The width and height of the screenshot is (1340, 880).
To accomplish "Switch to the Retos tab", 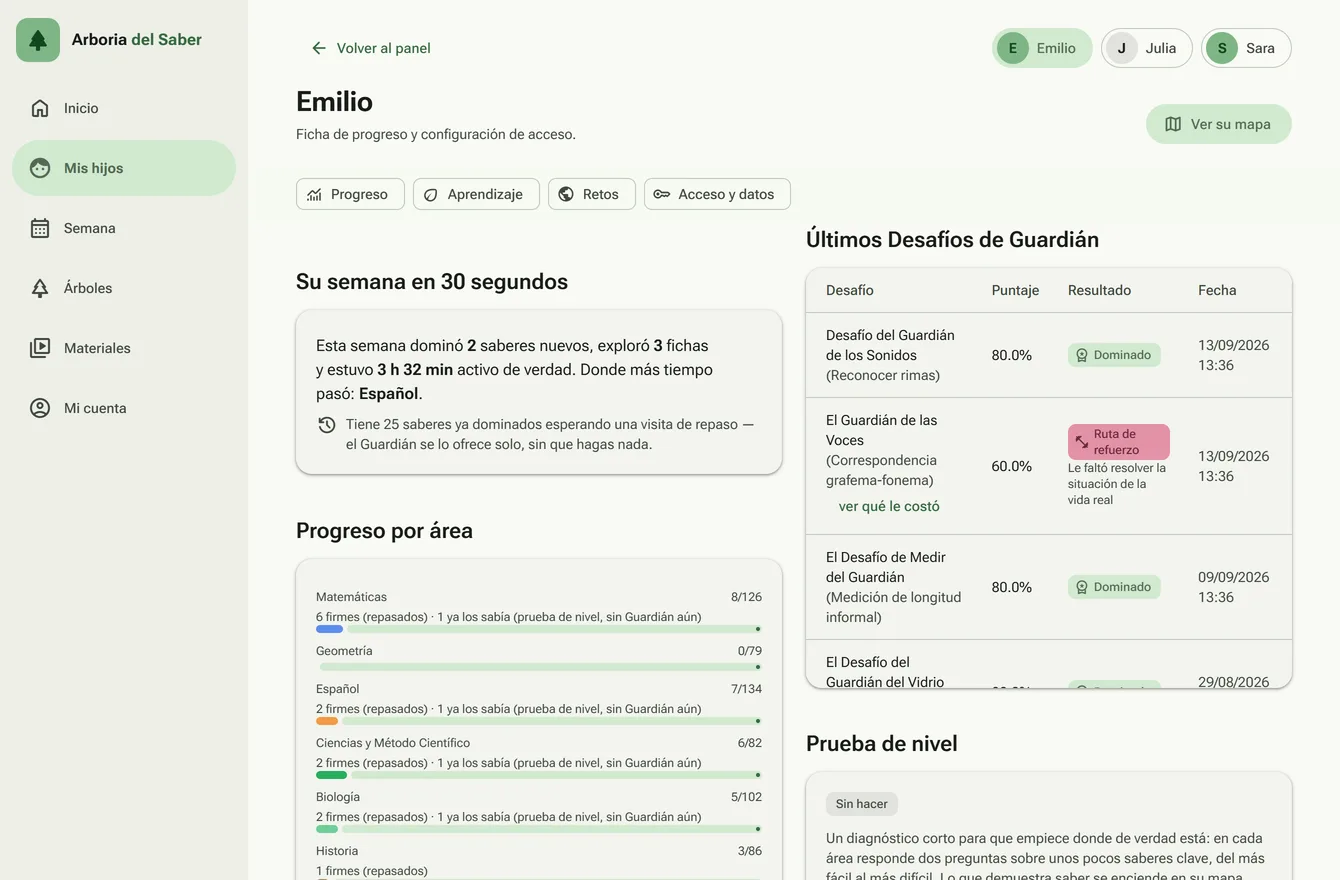I will 592,194.
